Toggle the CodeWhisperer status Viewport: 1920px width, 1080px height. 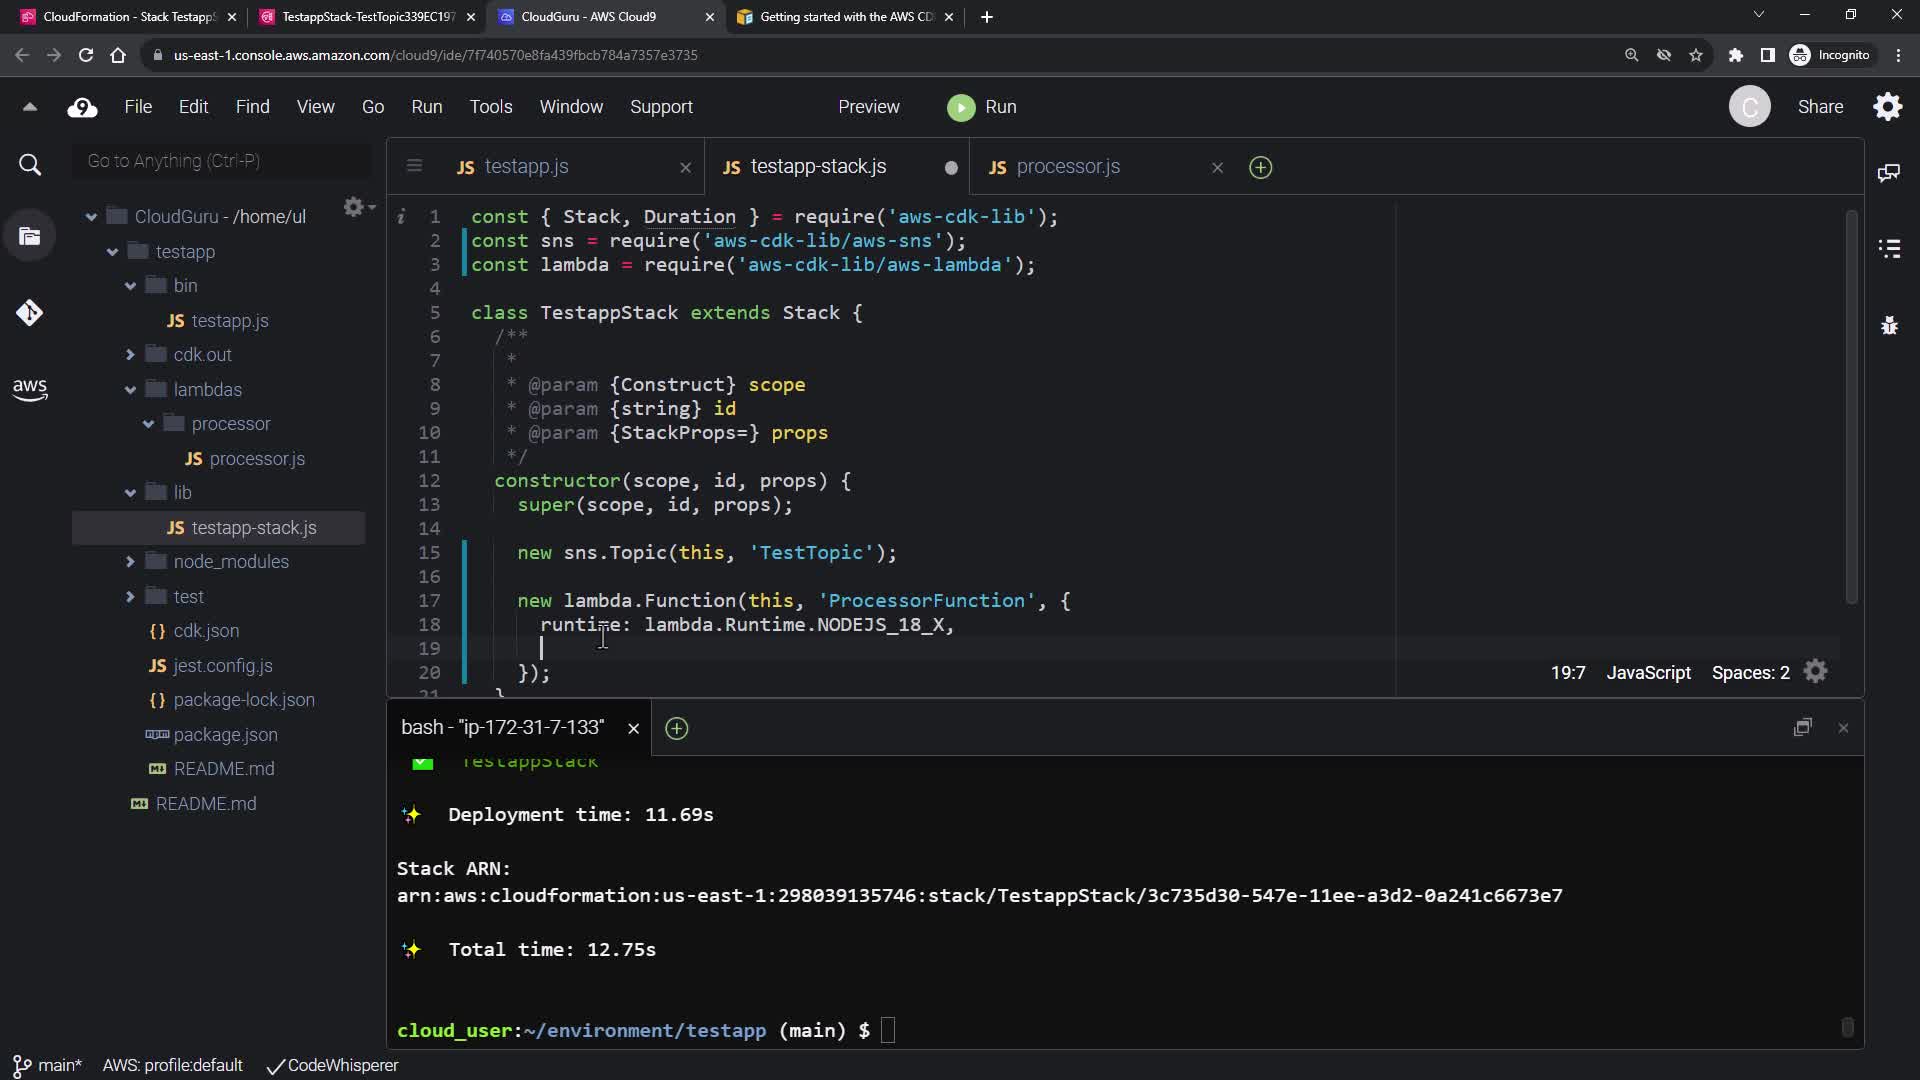click(333, 1066)
